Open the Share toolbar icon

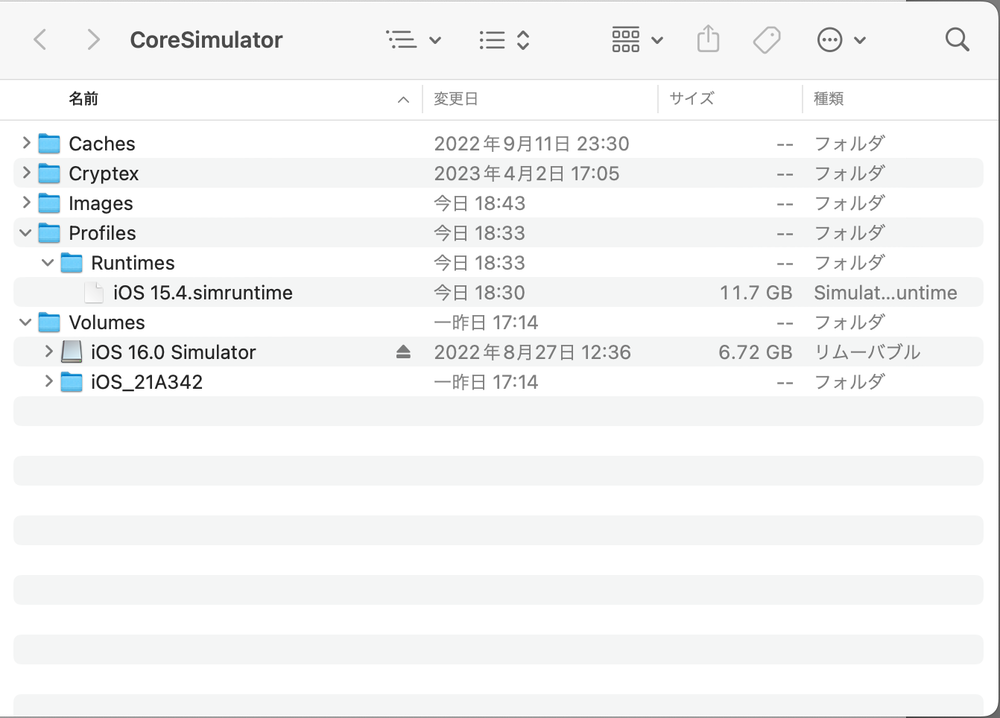pos(707,40)
